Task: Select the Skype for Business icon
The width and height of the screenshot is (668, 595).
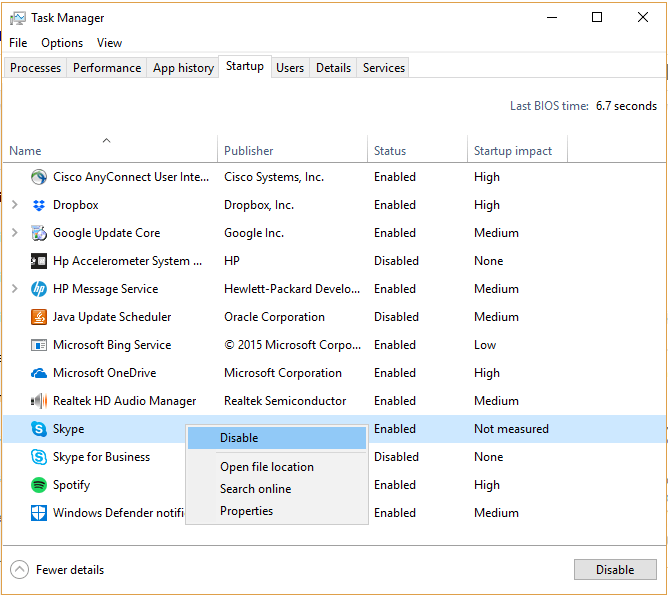Action: [39, 457]
